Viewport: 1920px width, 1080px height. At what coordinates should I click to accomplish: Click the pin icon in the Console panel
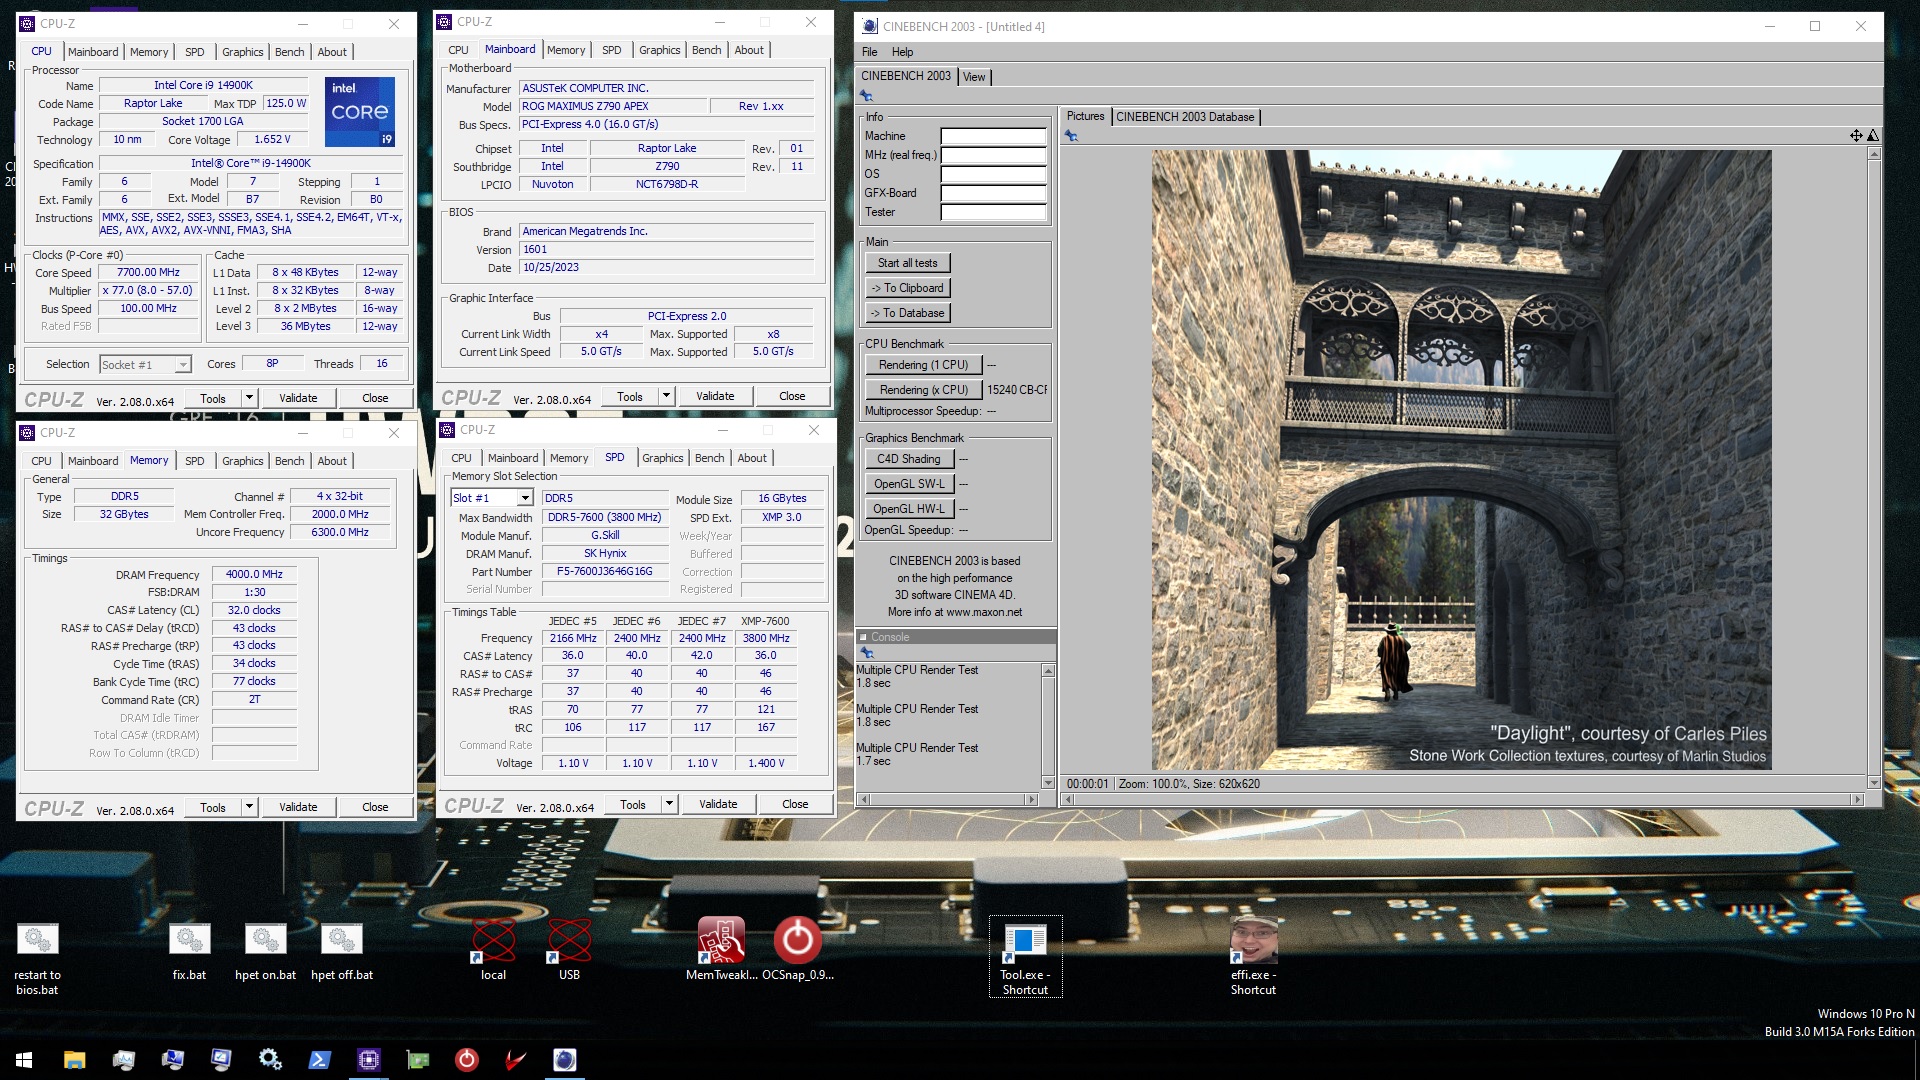[x=866, y=653]
